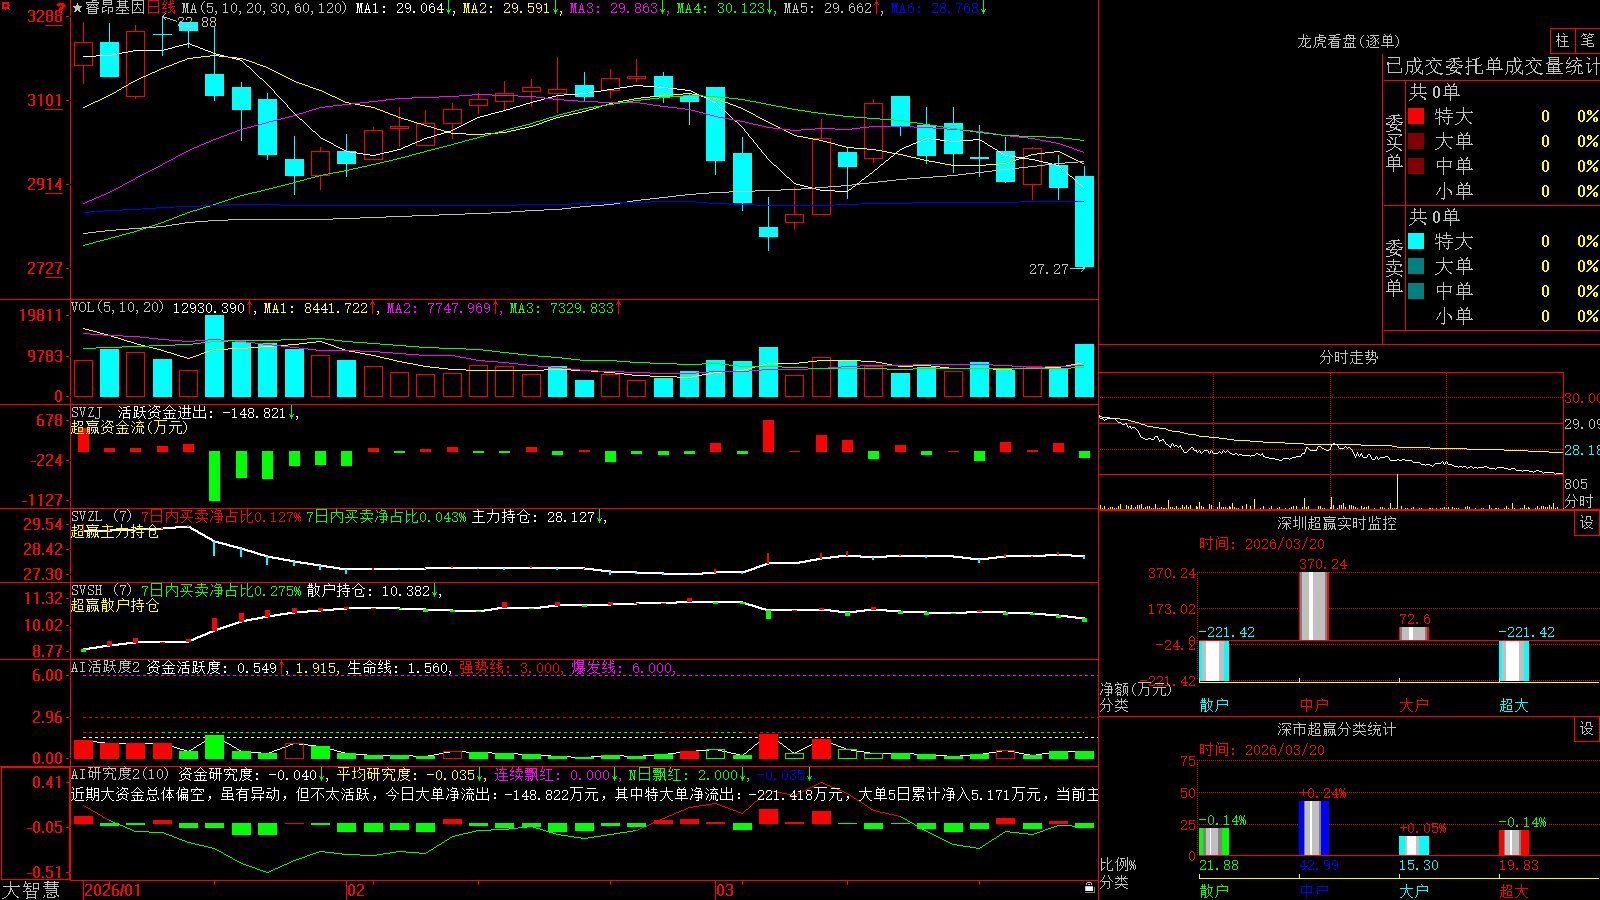This screenshot has height=900, width=1600.
Task: Open VOL(5,10,20) indicator parameters
Action: (117, 308)
